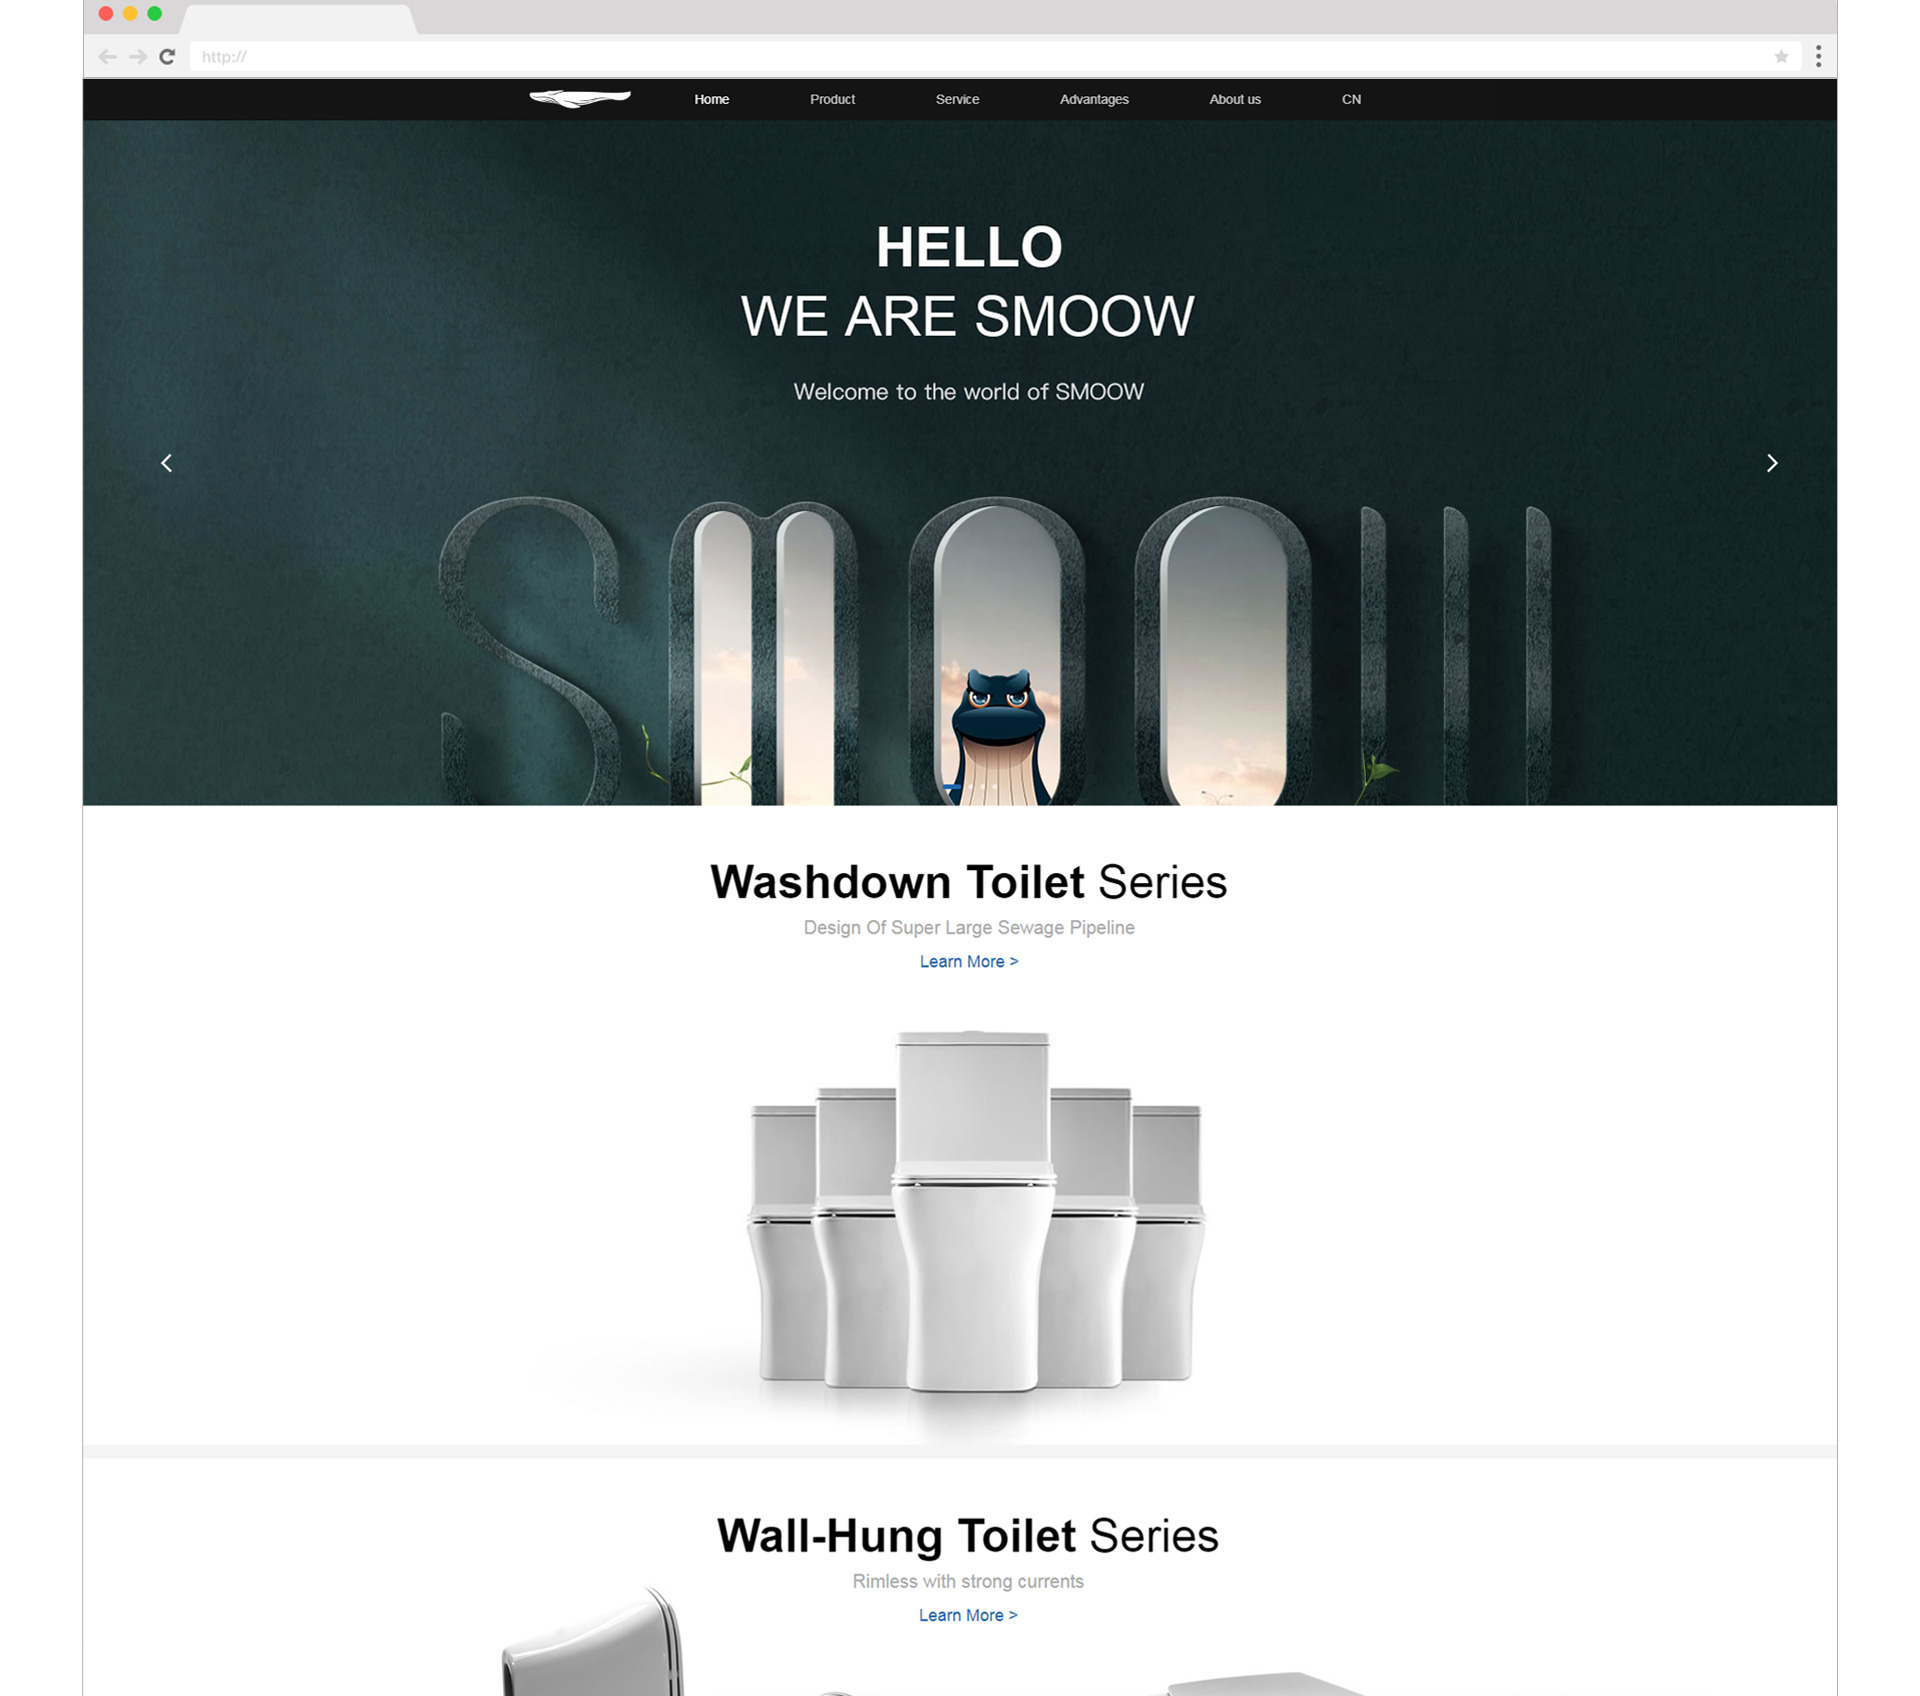Switch language with the CN link

(x=1351, y=99)
